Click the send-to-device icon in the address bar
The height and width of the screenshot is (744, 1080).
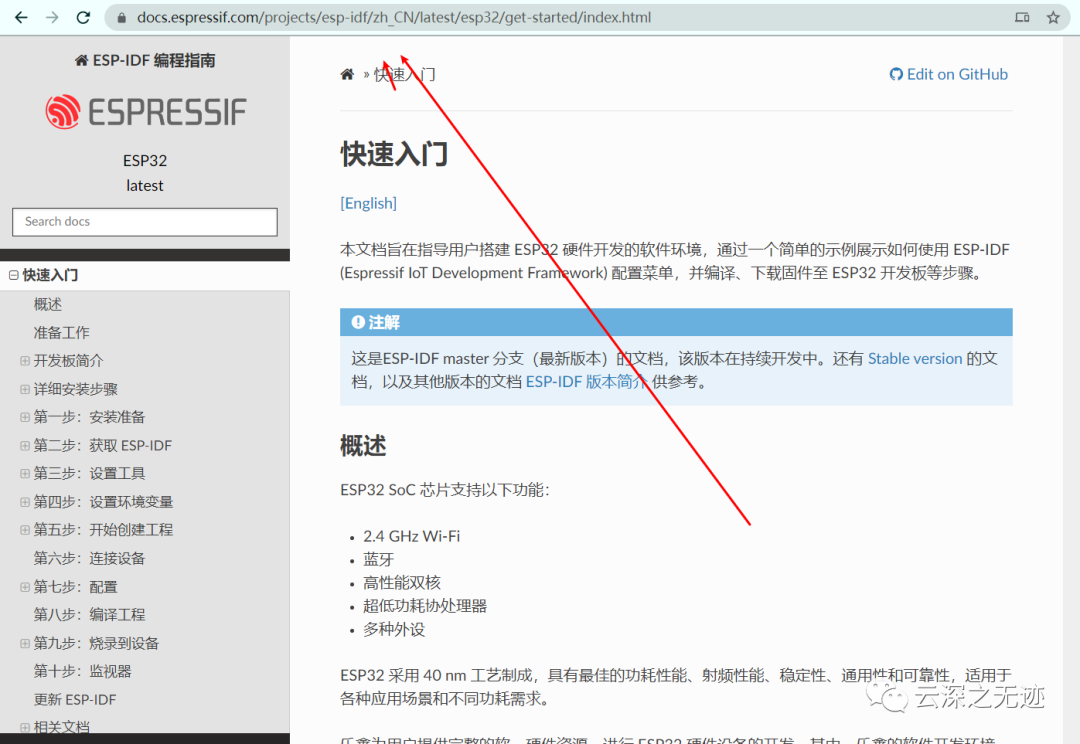pos(1022,17)
